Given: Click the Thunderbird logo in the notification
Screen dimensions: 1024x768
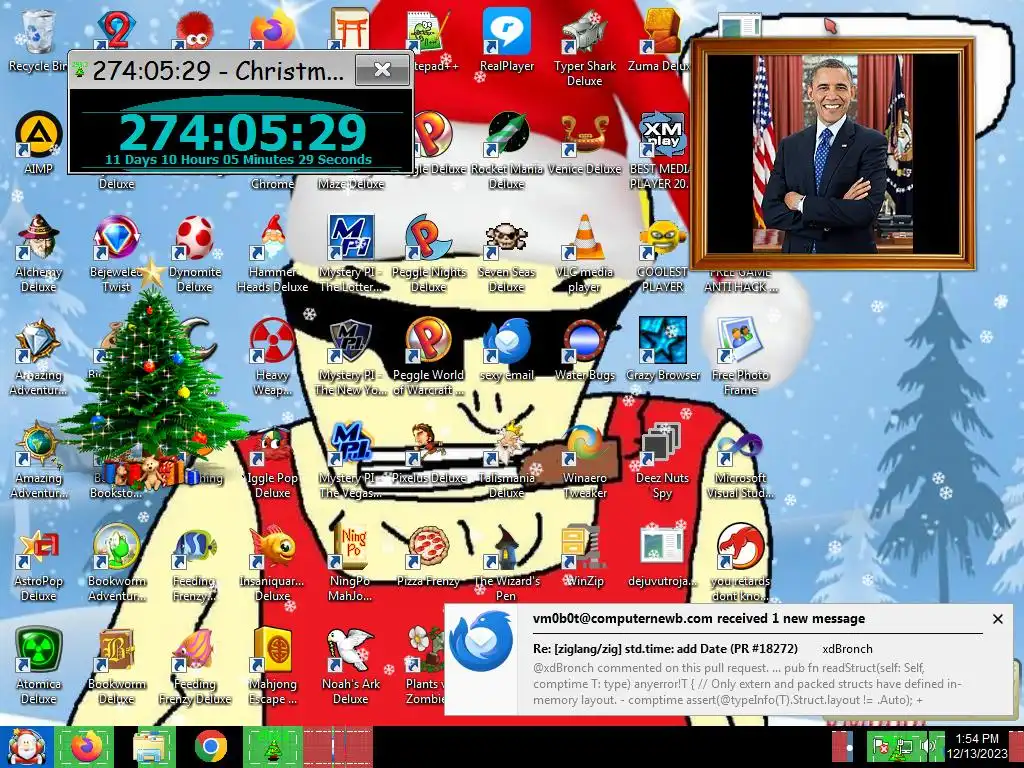Looking at the screenshot, I should [481, 641].
